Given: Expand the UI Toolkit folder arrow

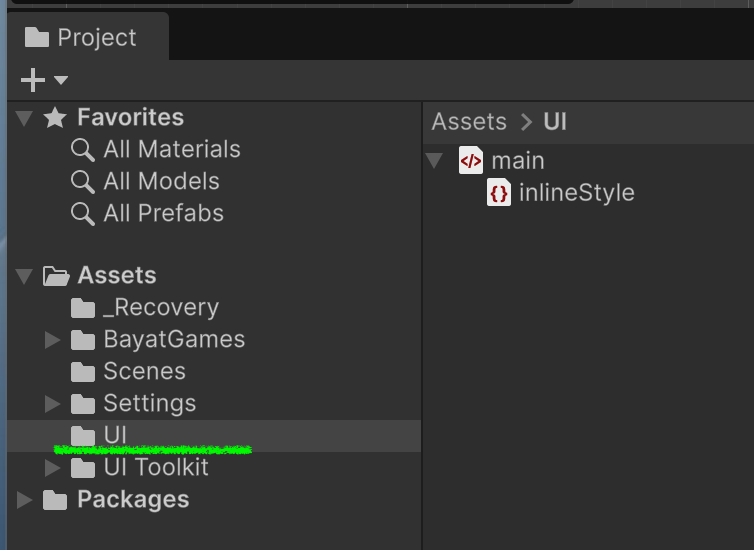Looking at the screenshot, I should click(x=53, y=468).
